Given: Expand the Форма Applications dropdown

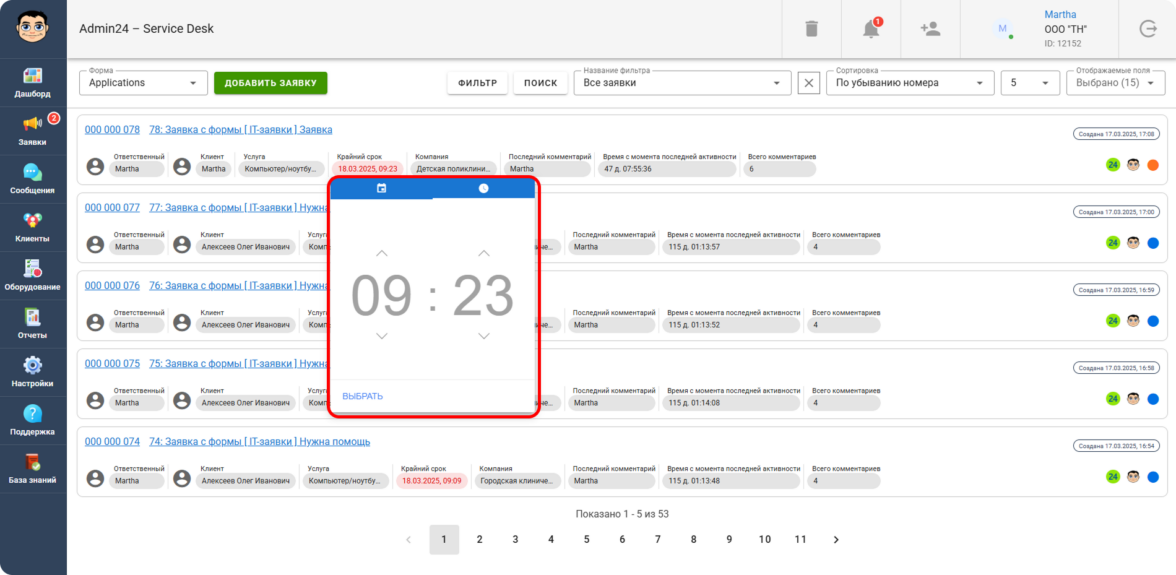Looking at the screenshot, I should [143, 83].
